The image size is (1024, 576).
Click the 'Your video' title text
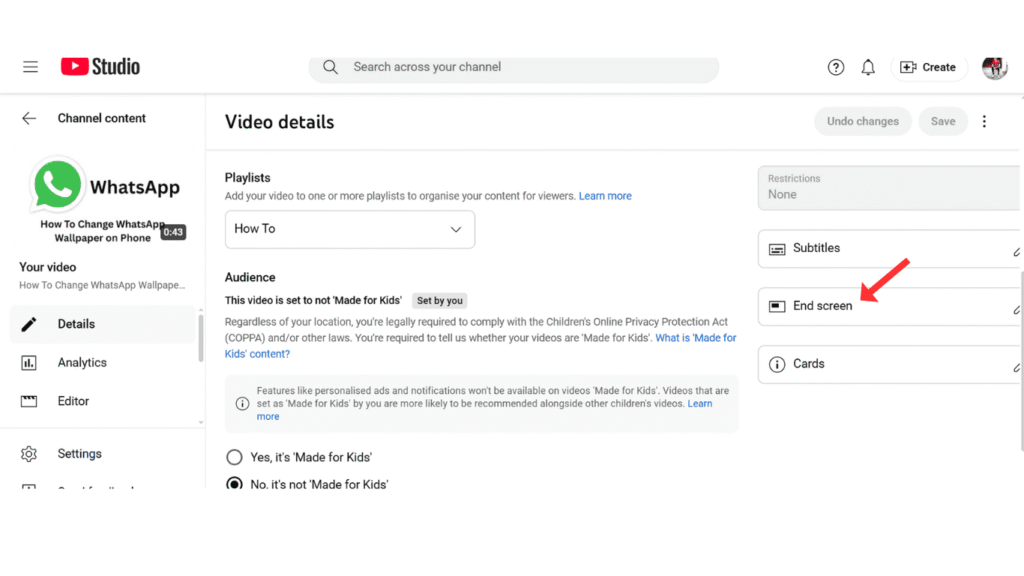tap(48, 267)
